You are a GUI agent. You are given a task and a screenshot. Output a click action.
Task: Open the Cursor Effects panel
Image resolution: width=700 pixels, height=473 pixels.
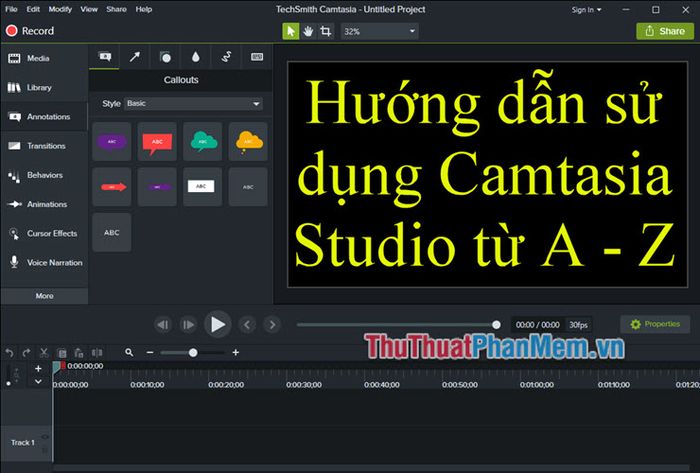44,233
